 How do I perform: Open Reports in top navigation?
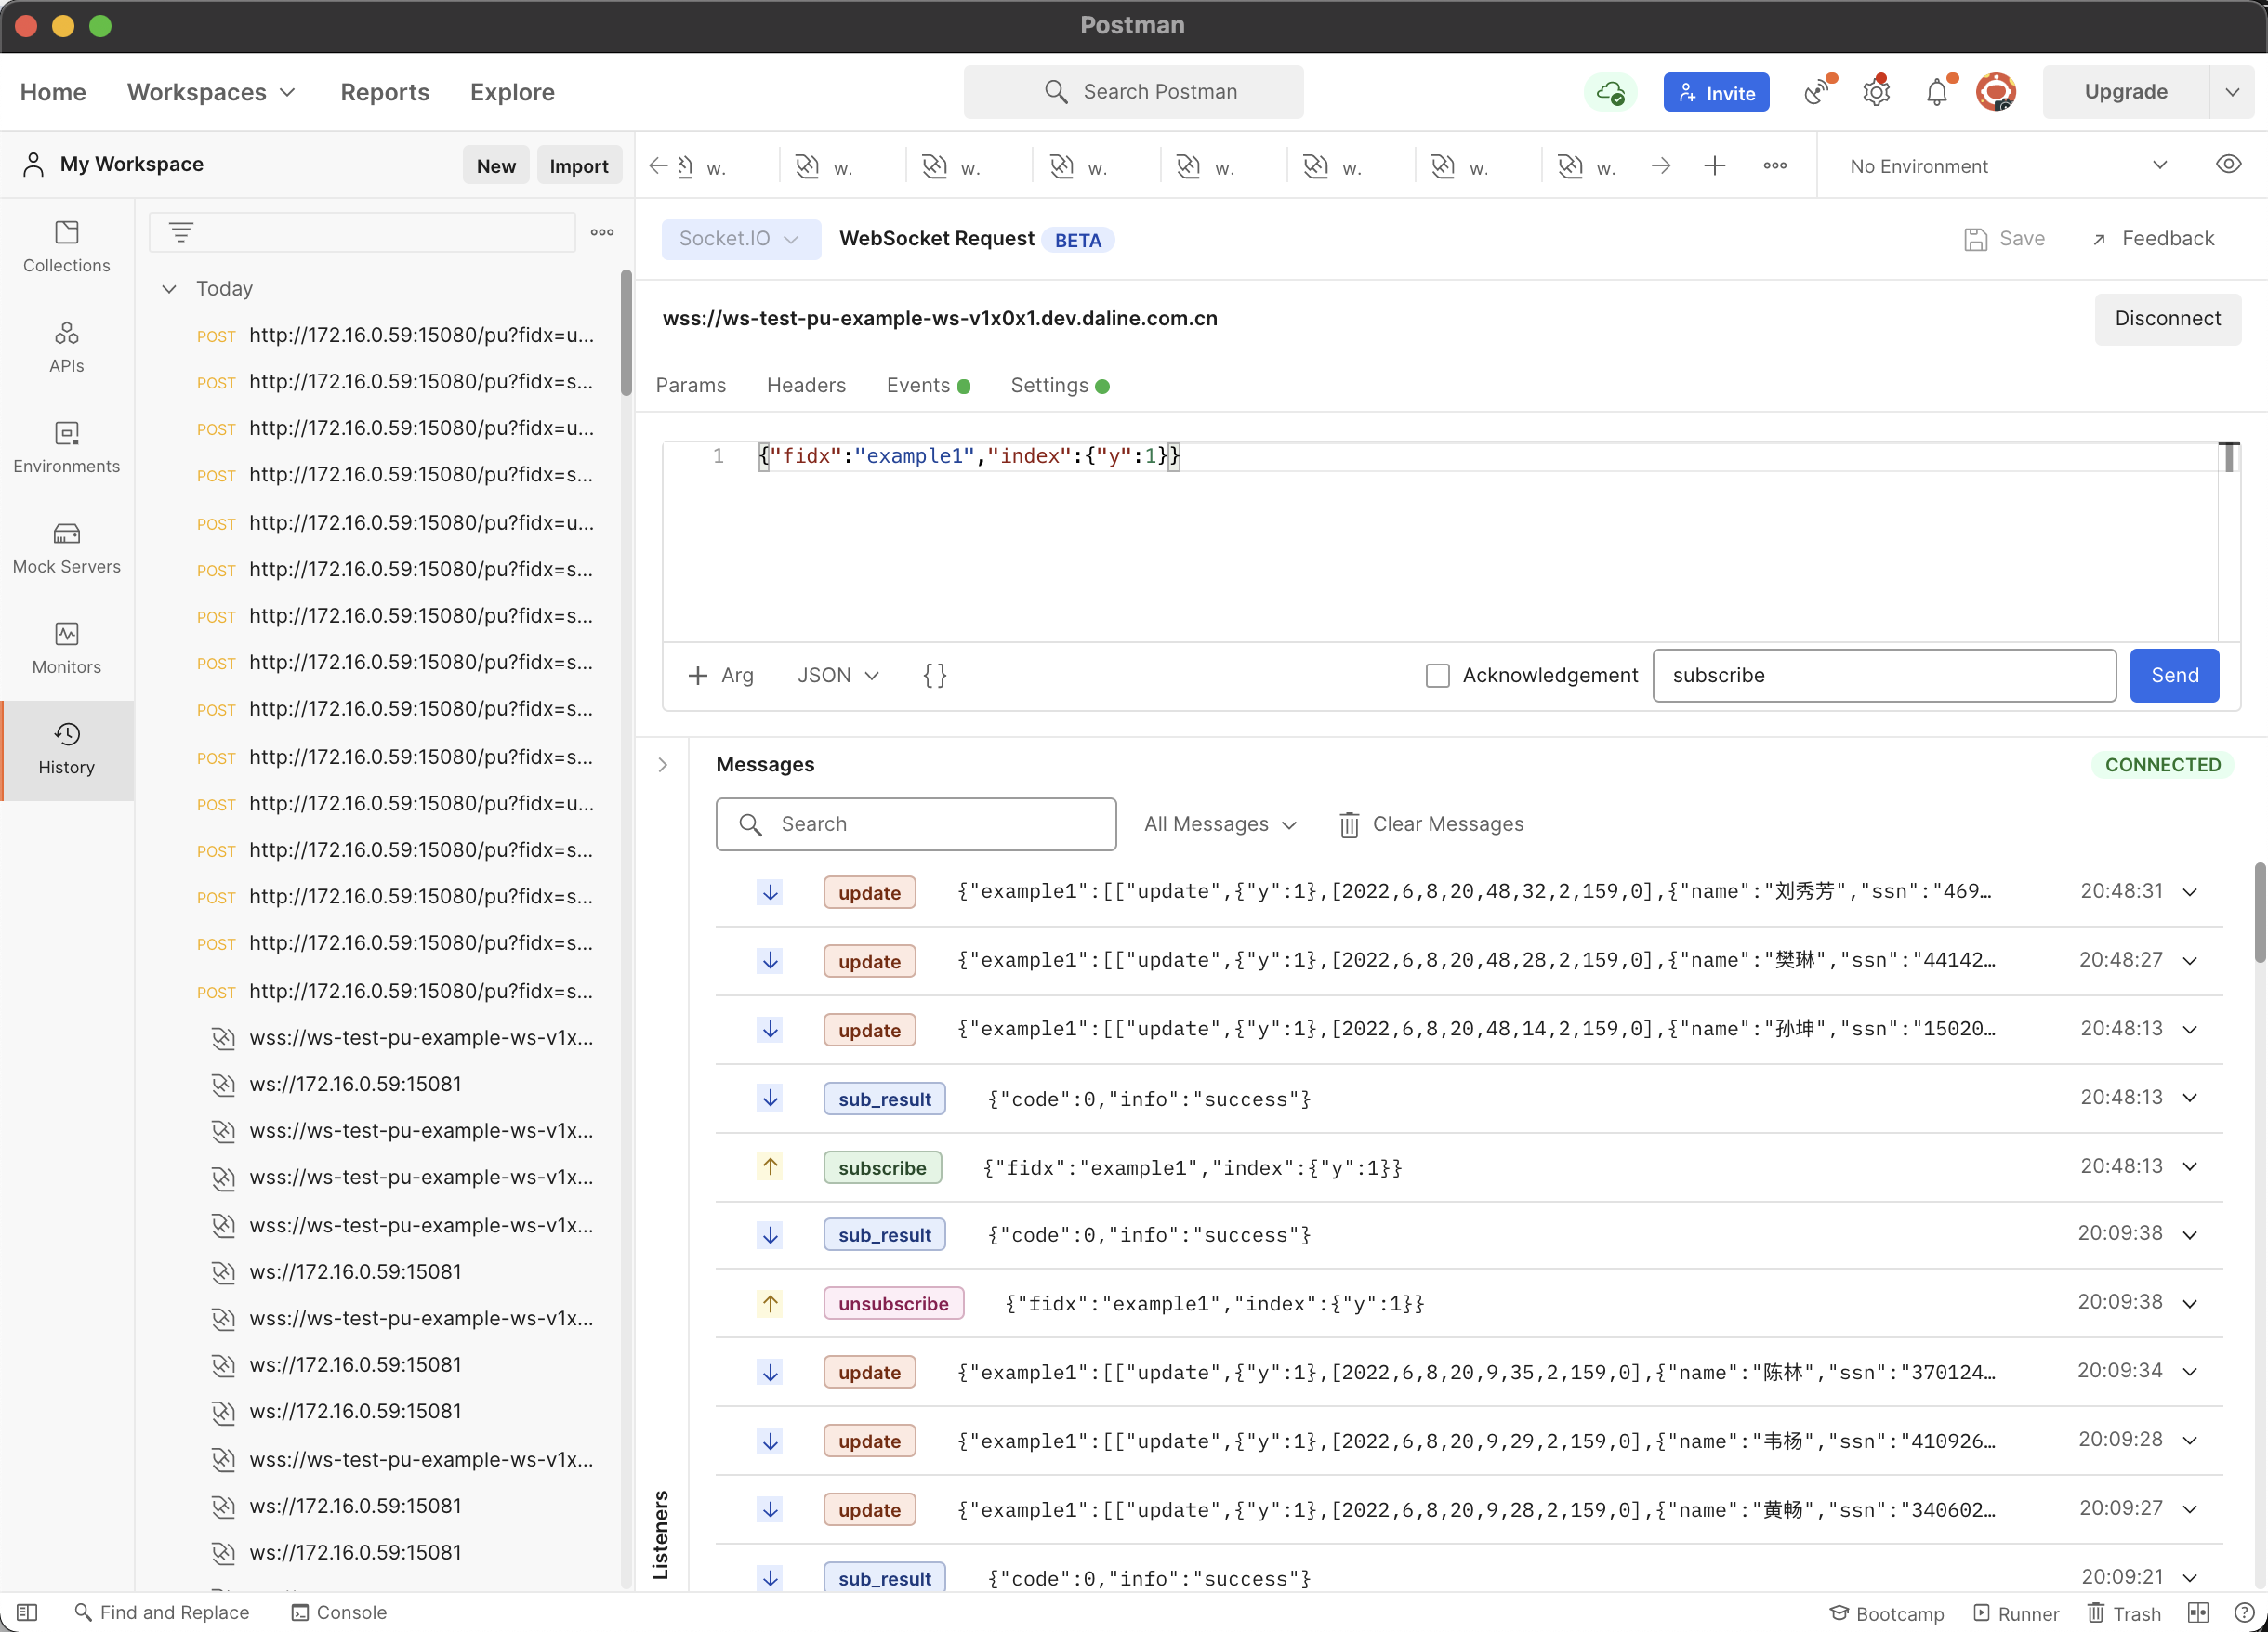[385, 92]
